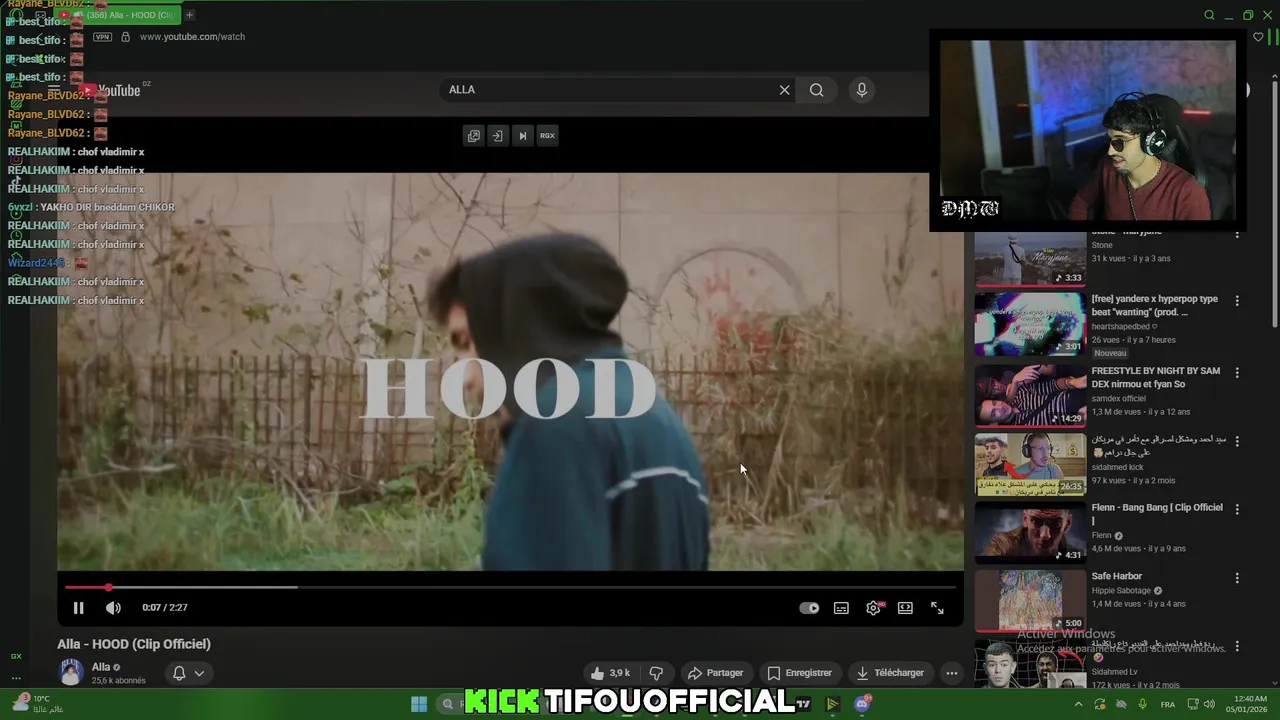Open the Alla channel name link
The image size is (1280, 720).
pos(101,667)
